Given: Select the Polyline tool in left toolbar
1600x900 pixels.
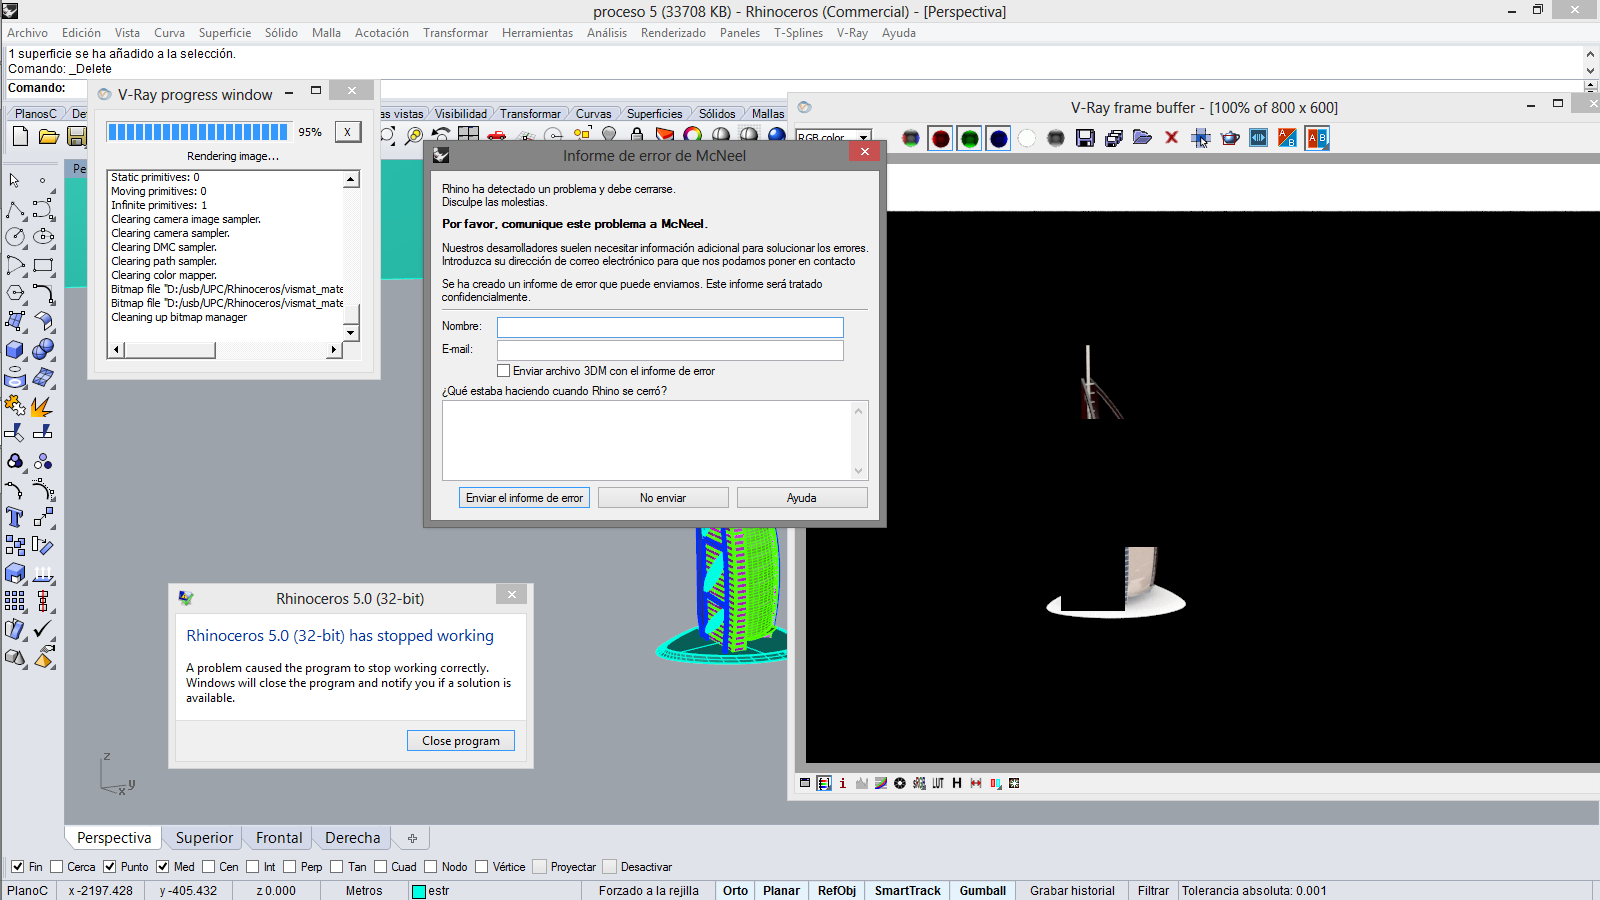Looking at the screenshot, I should [x=15, y=209].
